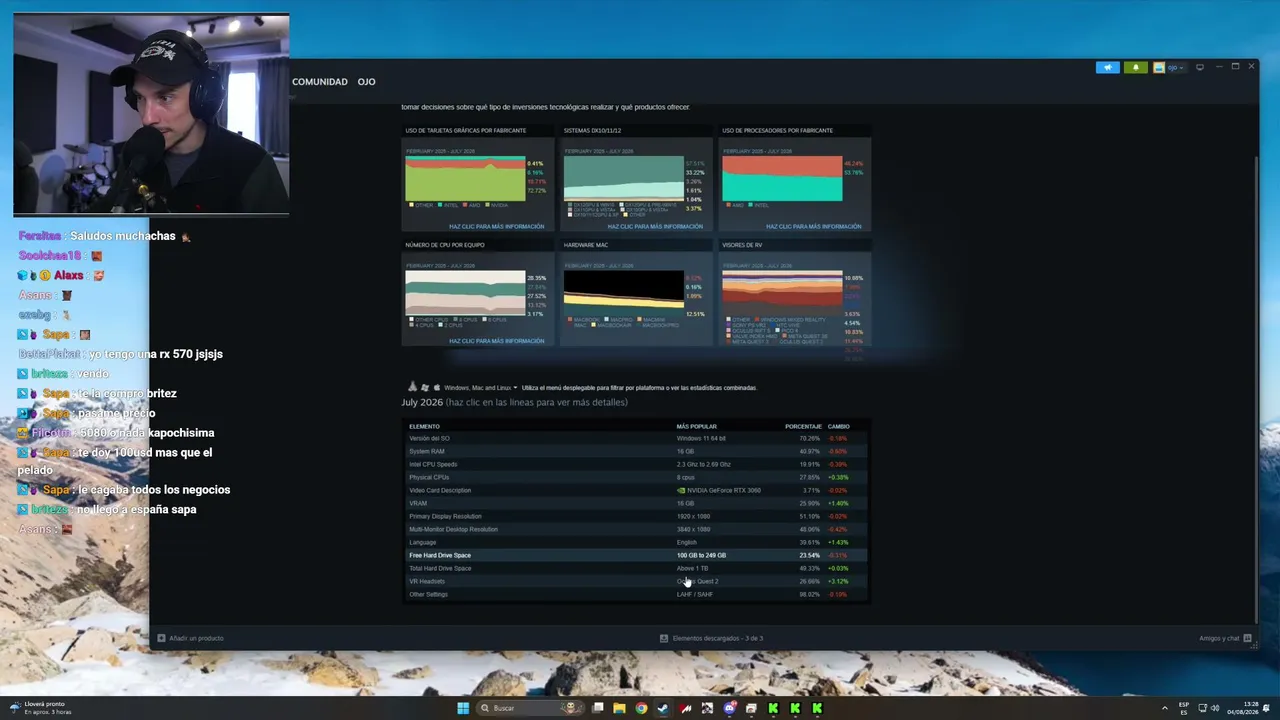This screenshot has height=720, width=1280.
Task: Click the LAHF / SAHF value
Action: (x=694, y=594)
